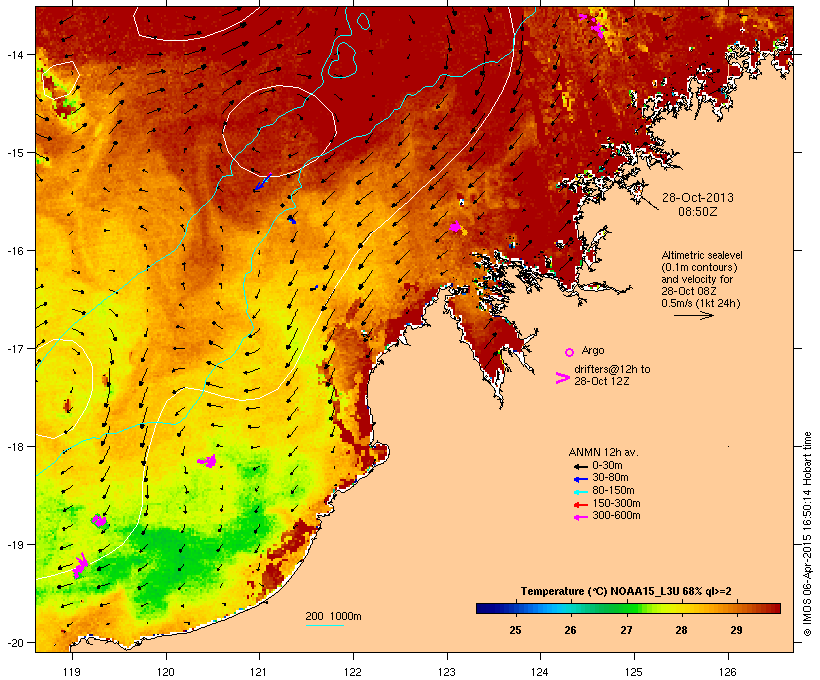820x680 pixels.
Task: Click the 'Altimetric sealevel' caption text
Action: click(702, 255)
